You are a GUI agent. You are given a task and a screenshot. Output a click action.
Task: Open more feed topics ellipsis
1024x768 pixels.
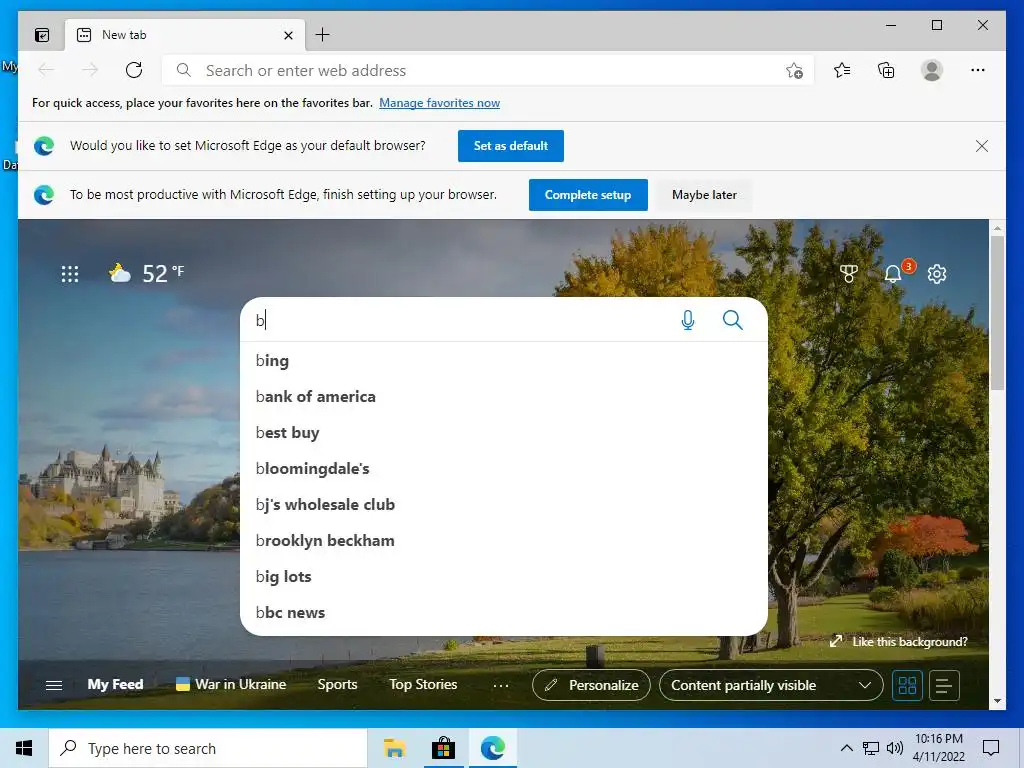tap(501, 685)
